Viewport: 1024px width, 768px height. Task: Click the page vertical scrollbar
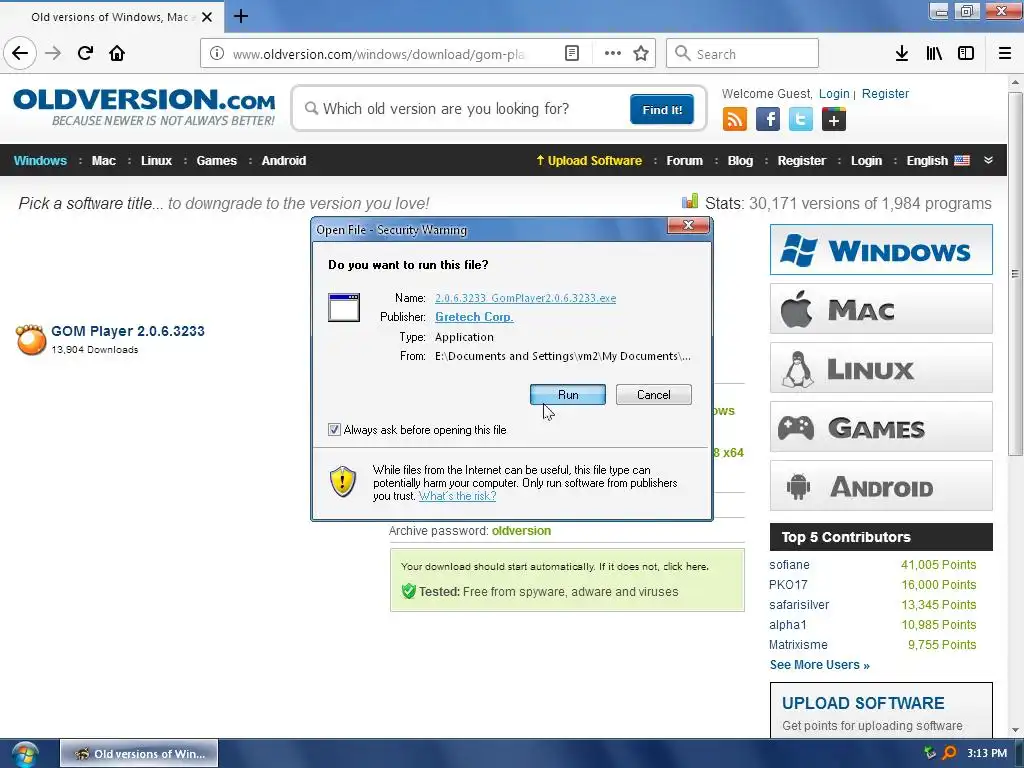(x=1015, y=274)
